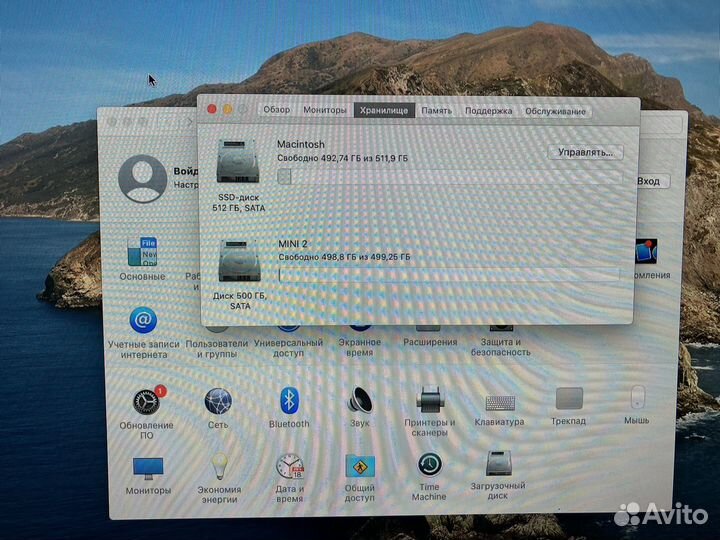
Task: Click text 'Свободно 492,74 ГБ из 511,9 ГБ'
Action: [x=343, y=158]
